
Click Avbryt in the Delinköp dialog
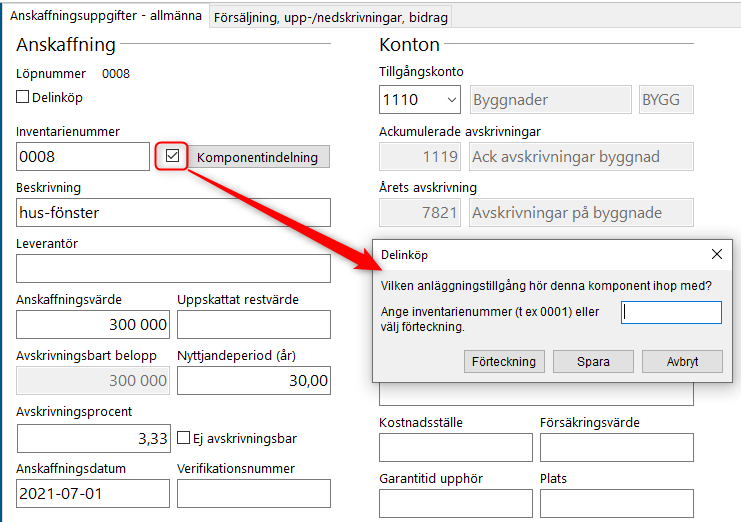(682, 361)
